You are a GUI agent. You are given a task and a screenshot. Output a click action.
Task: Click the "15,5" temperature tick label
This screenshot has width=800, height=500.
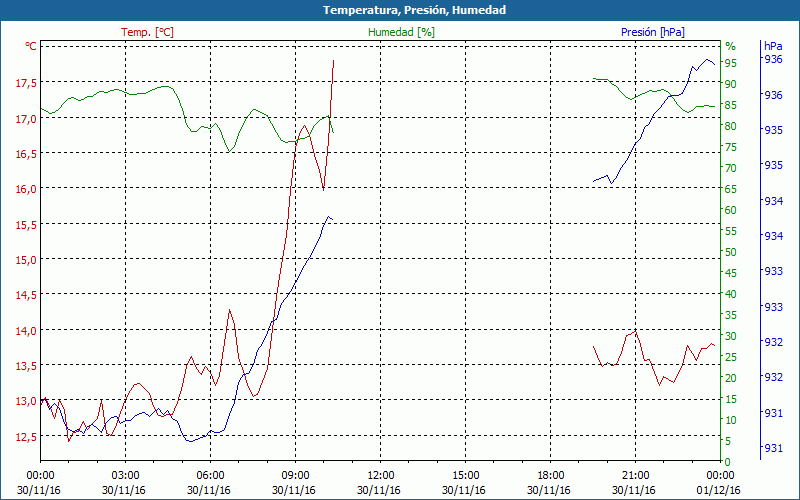click(26, 225)
